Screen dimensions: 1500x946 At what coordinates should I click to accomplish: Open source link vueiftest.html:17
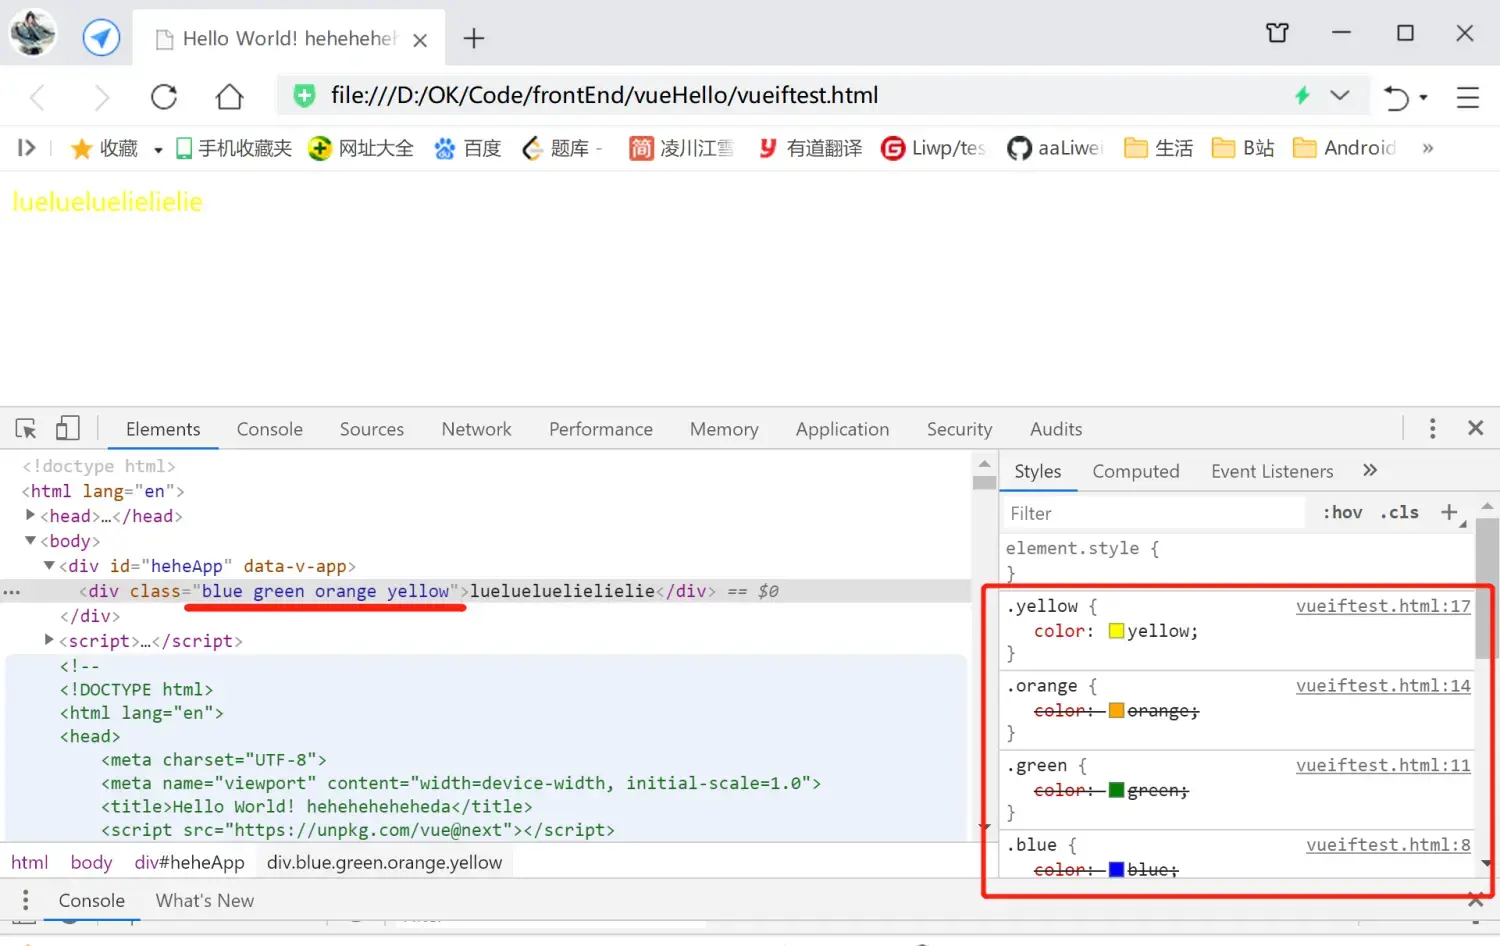[x=1383, y=606]
